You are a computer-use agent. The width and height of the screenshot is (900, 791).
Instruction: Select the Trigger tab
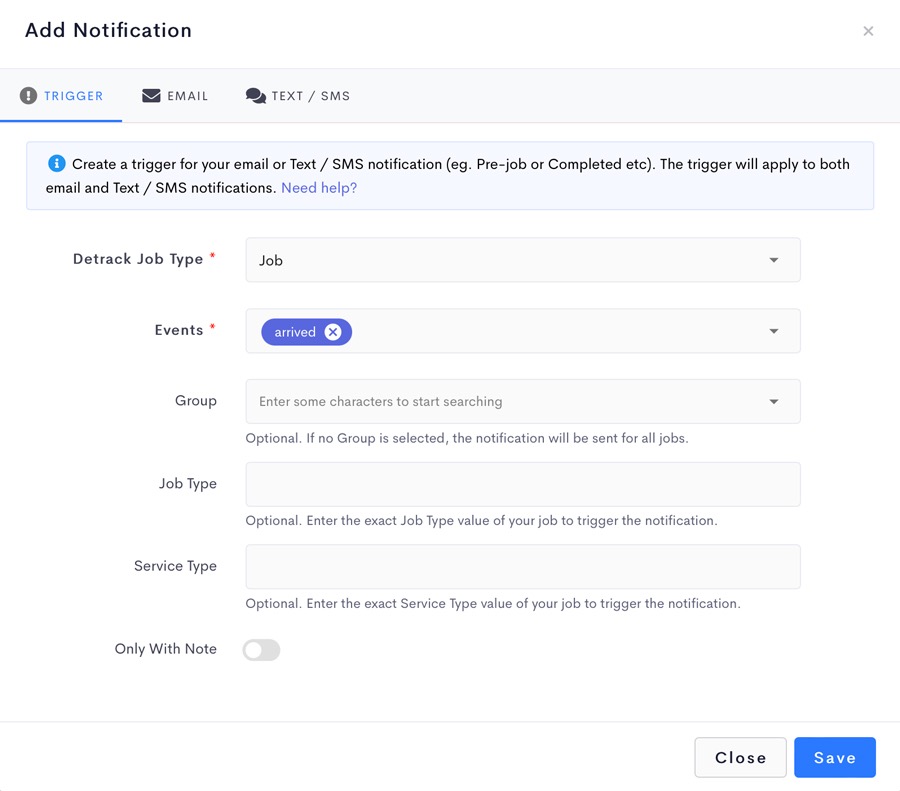point(61,96)
